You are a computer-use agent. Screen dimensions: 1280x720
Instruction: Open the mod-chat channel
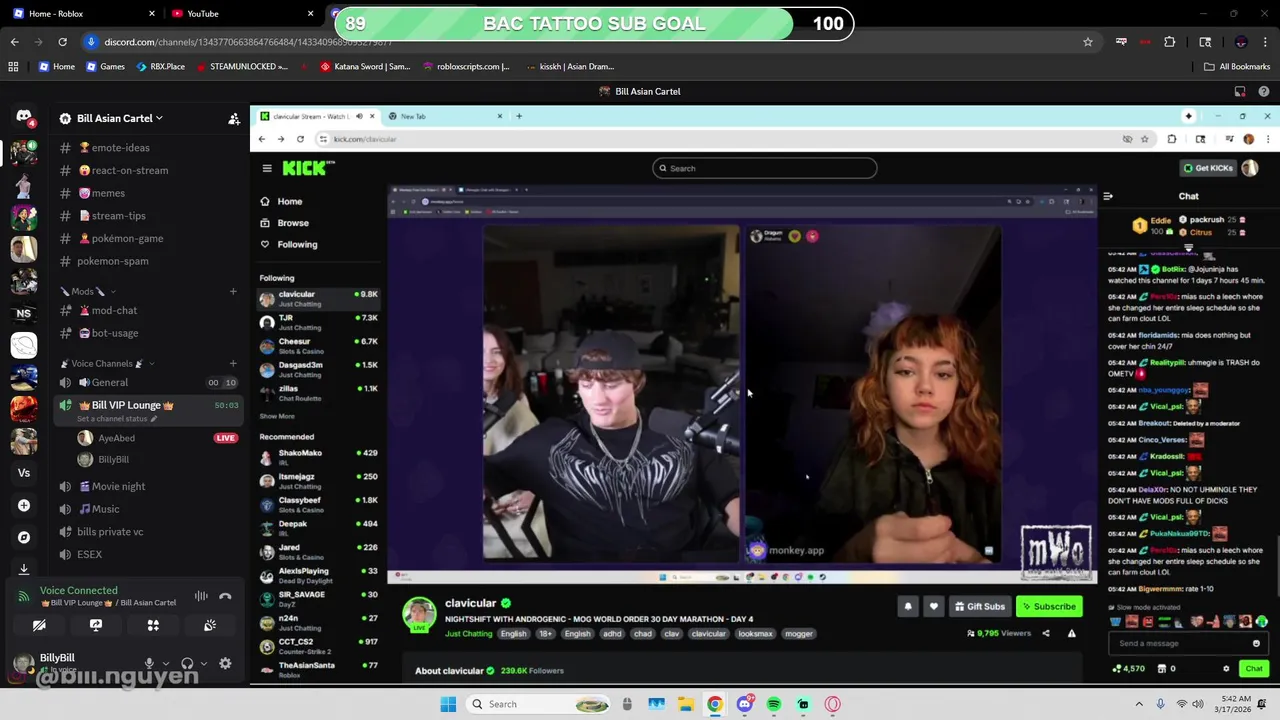148,310
